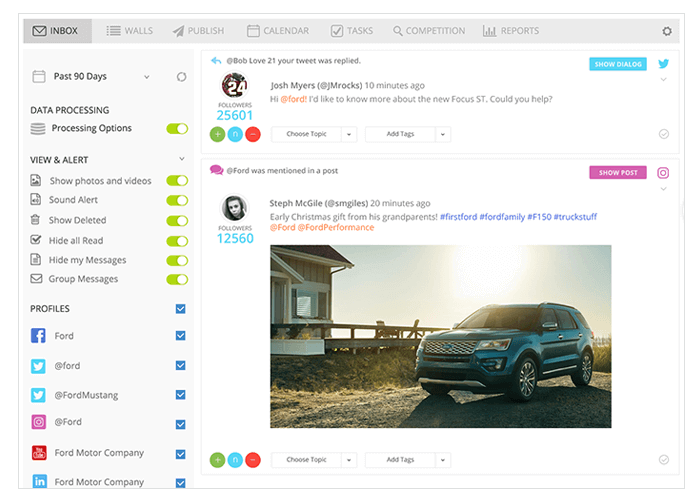Click the blue neutral icon on Josh Myers message
The image size is (700, 500).
coord(235,134)
